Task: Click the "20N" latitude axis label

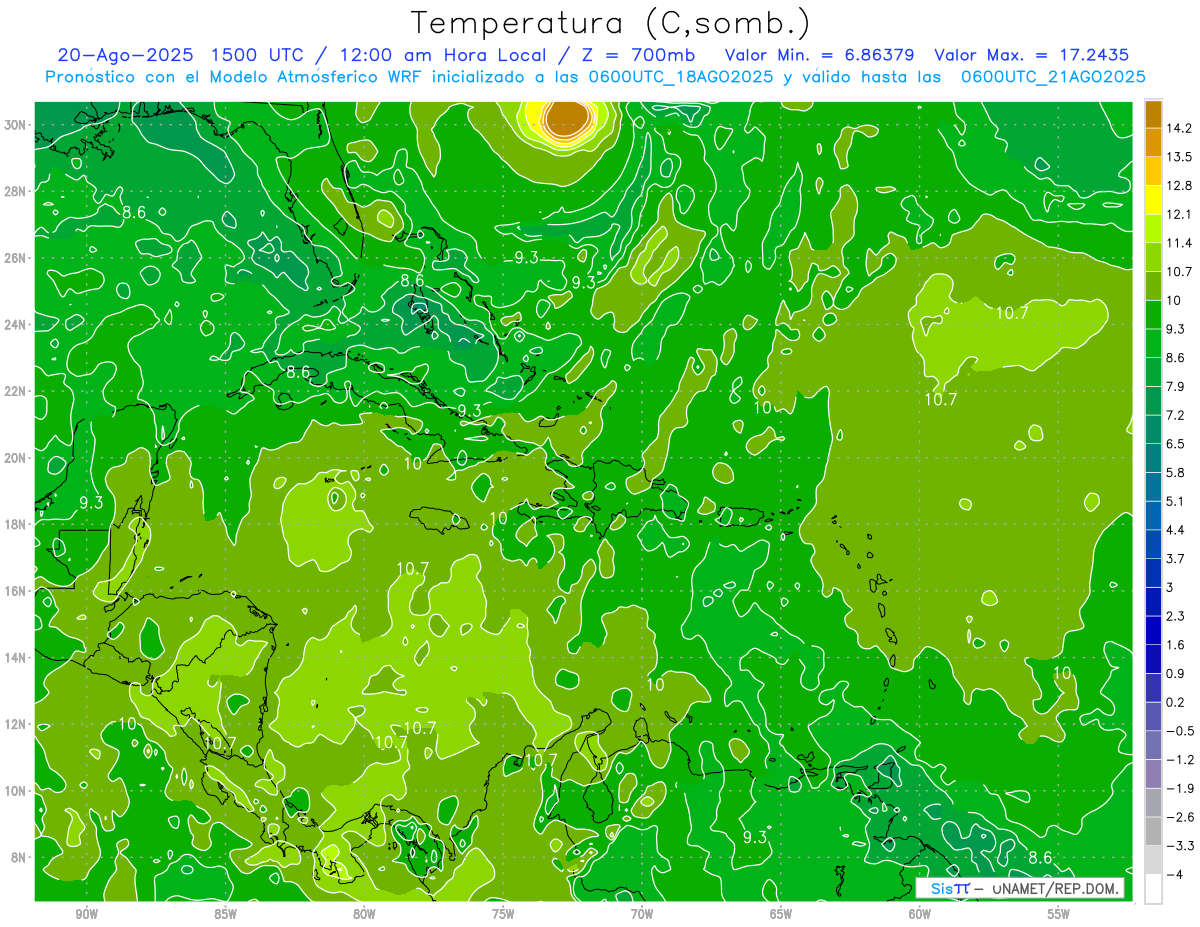Action: (16, 458)
